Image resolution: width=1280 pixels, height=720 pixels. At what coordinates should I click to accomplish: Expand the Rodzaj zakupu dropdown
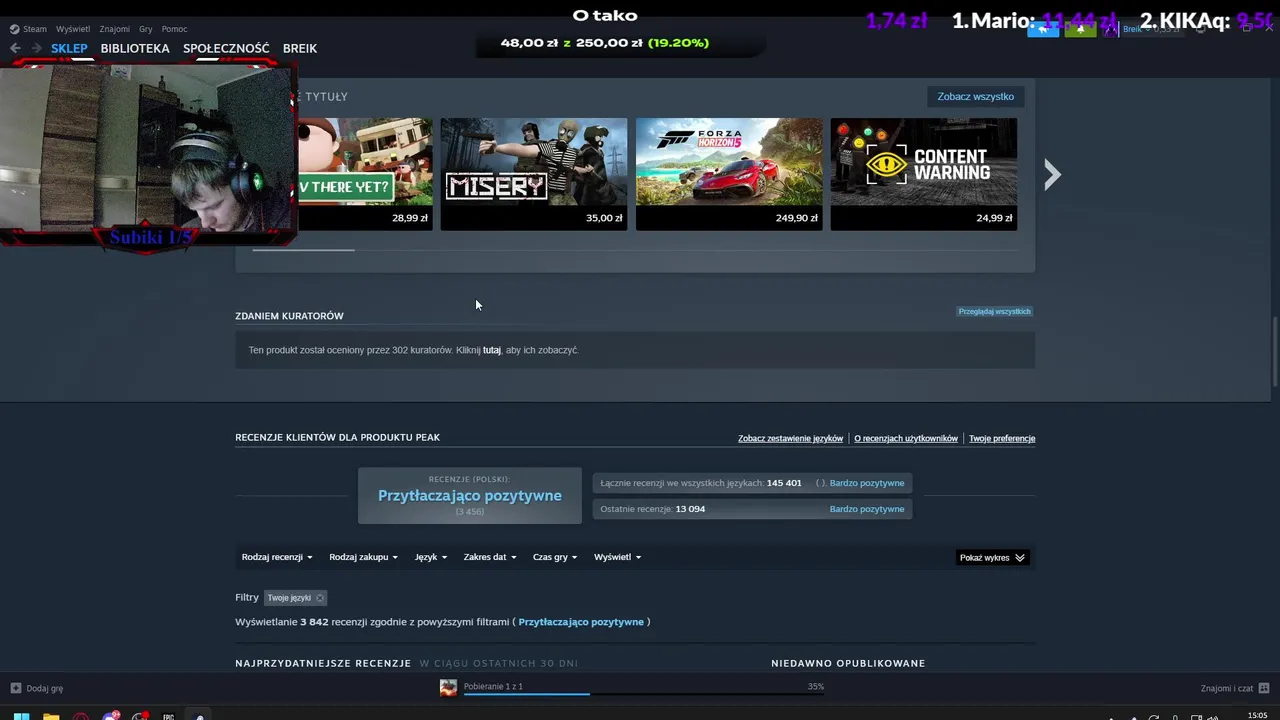[x=364, y=557]
